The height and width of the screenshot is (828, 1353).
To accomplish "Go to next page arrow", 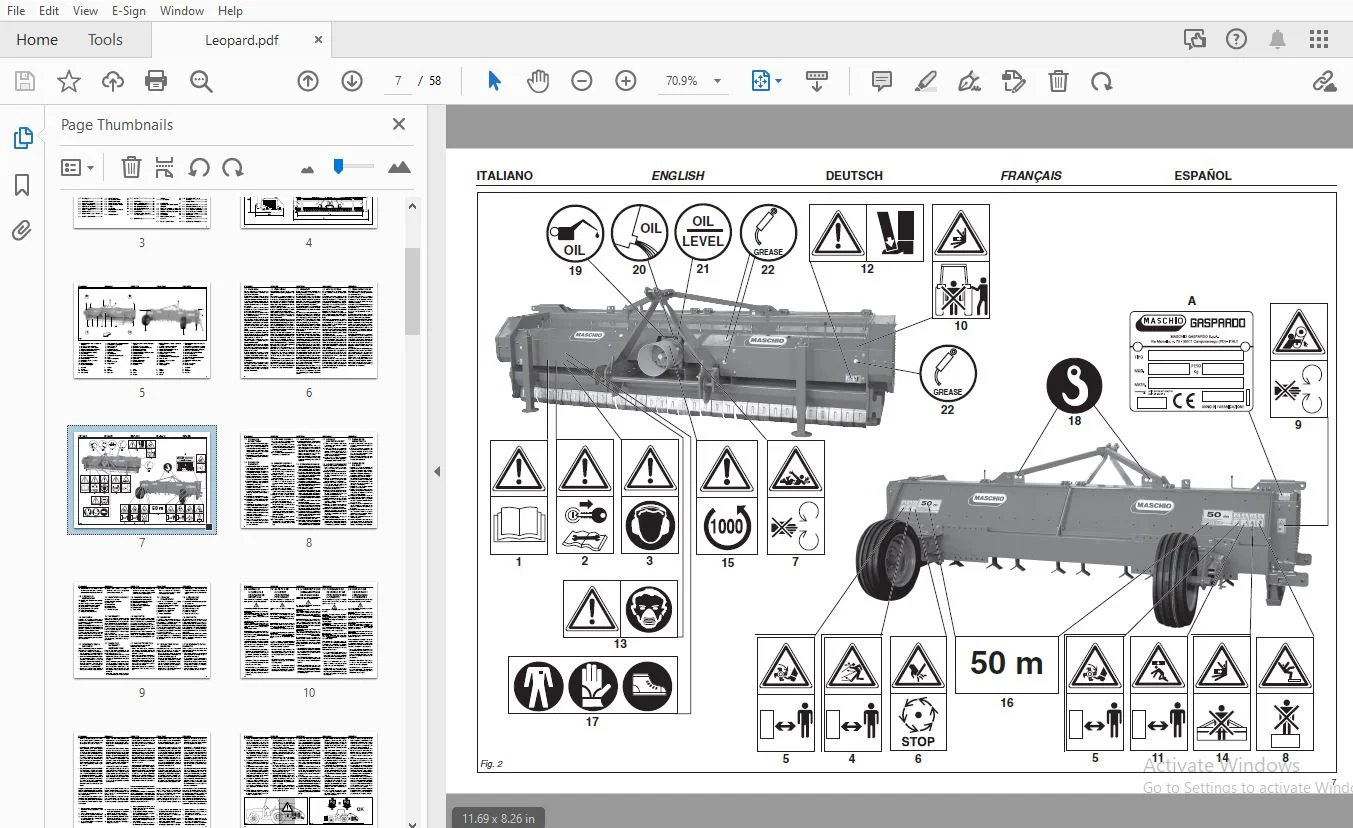I will pos(352,81).
